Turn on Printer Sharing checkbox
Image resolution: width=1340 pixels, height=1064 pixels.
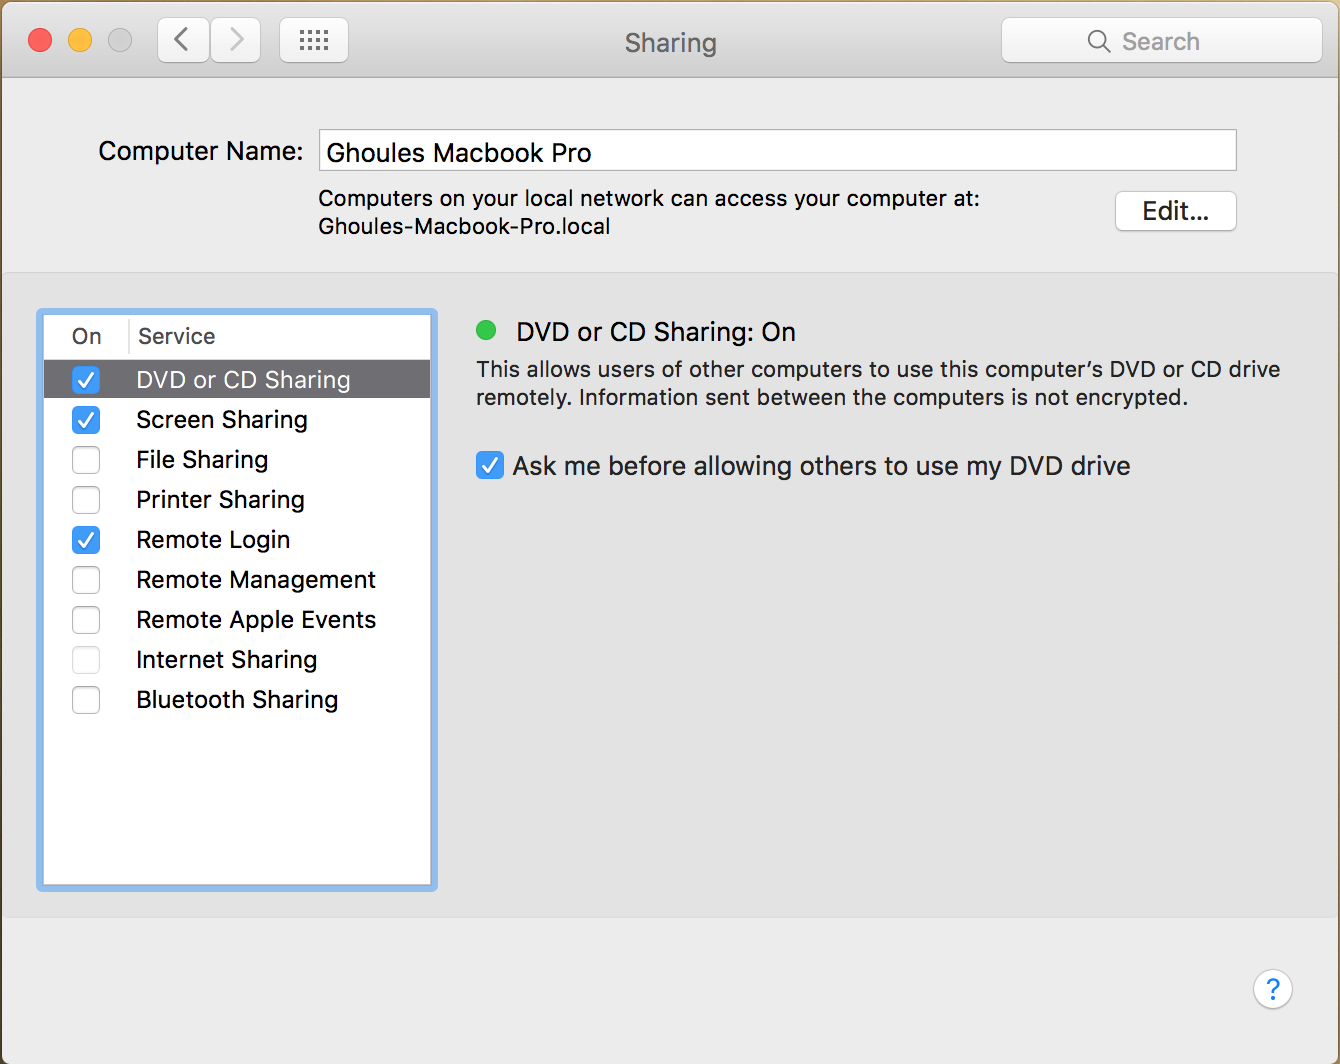point(86,500)
